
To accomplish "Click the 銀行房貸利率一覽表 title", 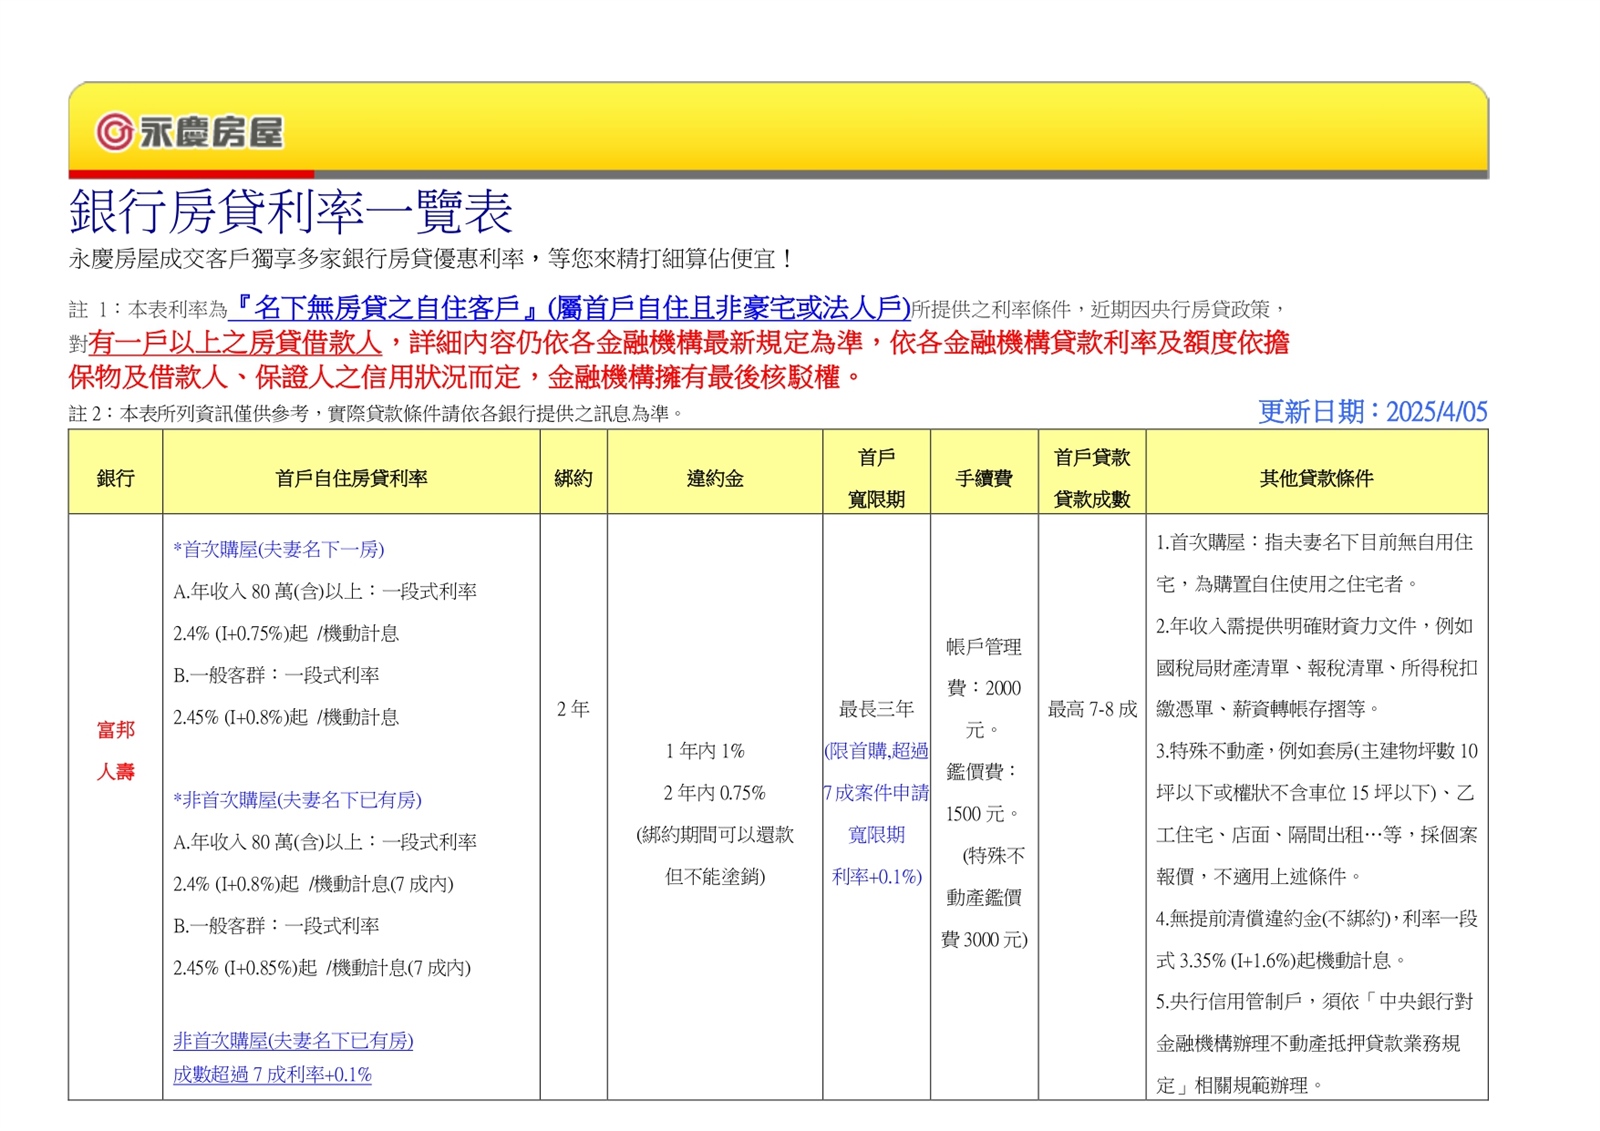I will pos(291,211).
